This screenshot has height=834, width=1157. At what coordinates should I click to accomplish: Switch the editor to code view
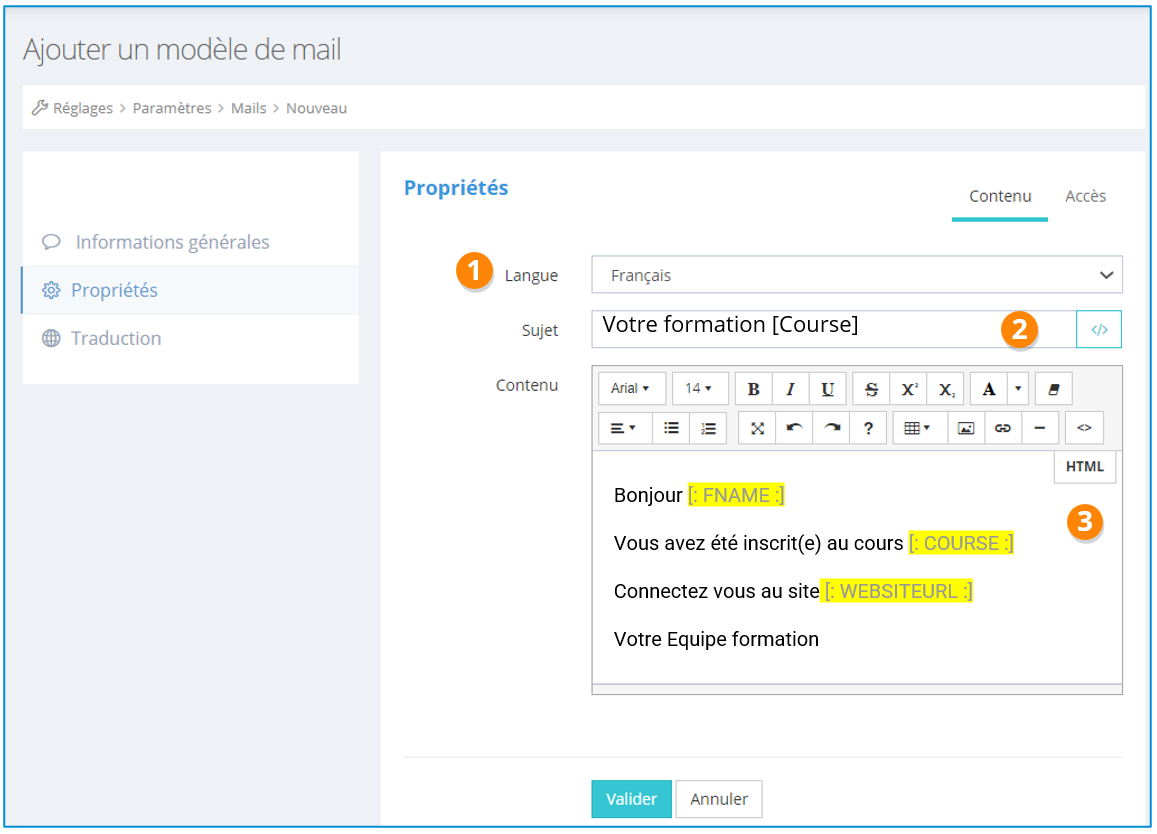pos(1084,428)
